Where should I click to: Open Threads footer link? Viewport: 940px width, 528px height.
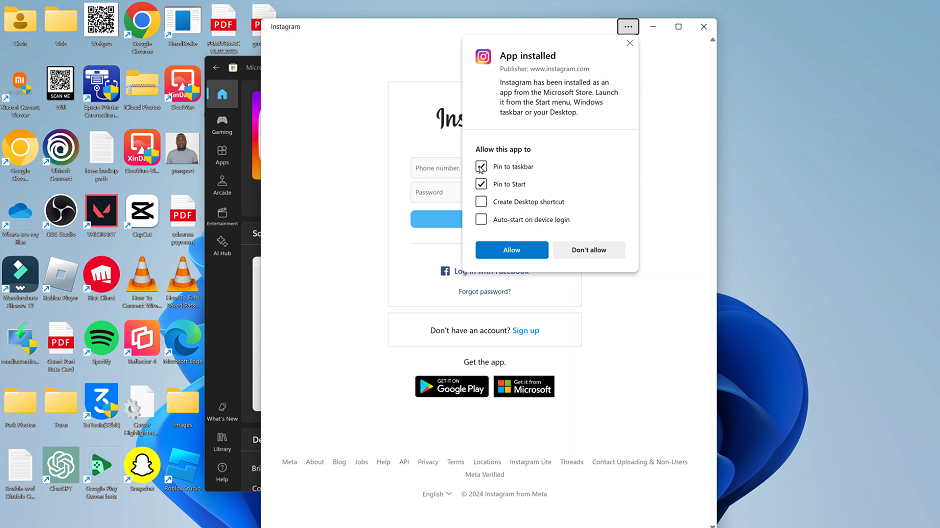(x=571, y=461)
